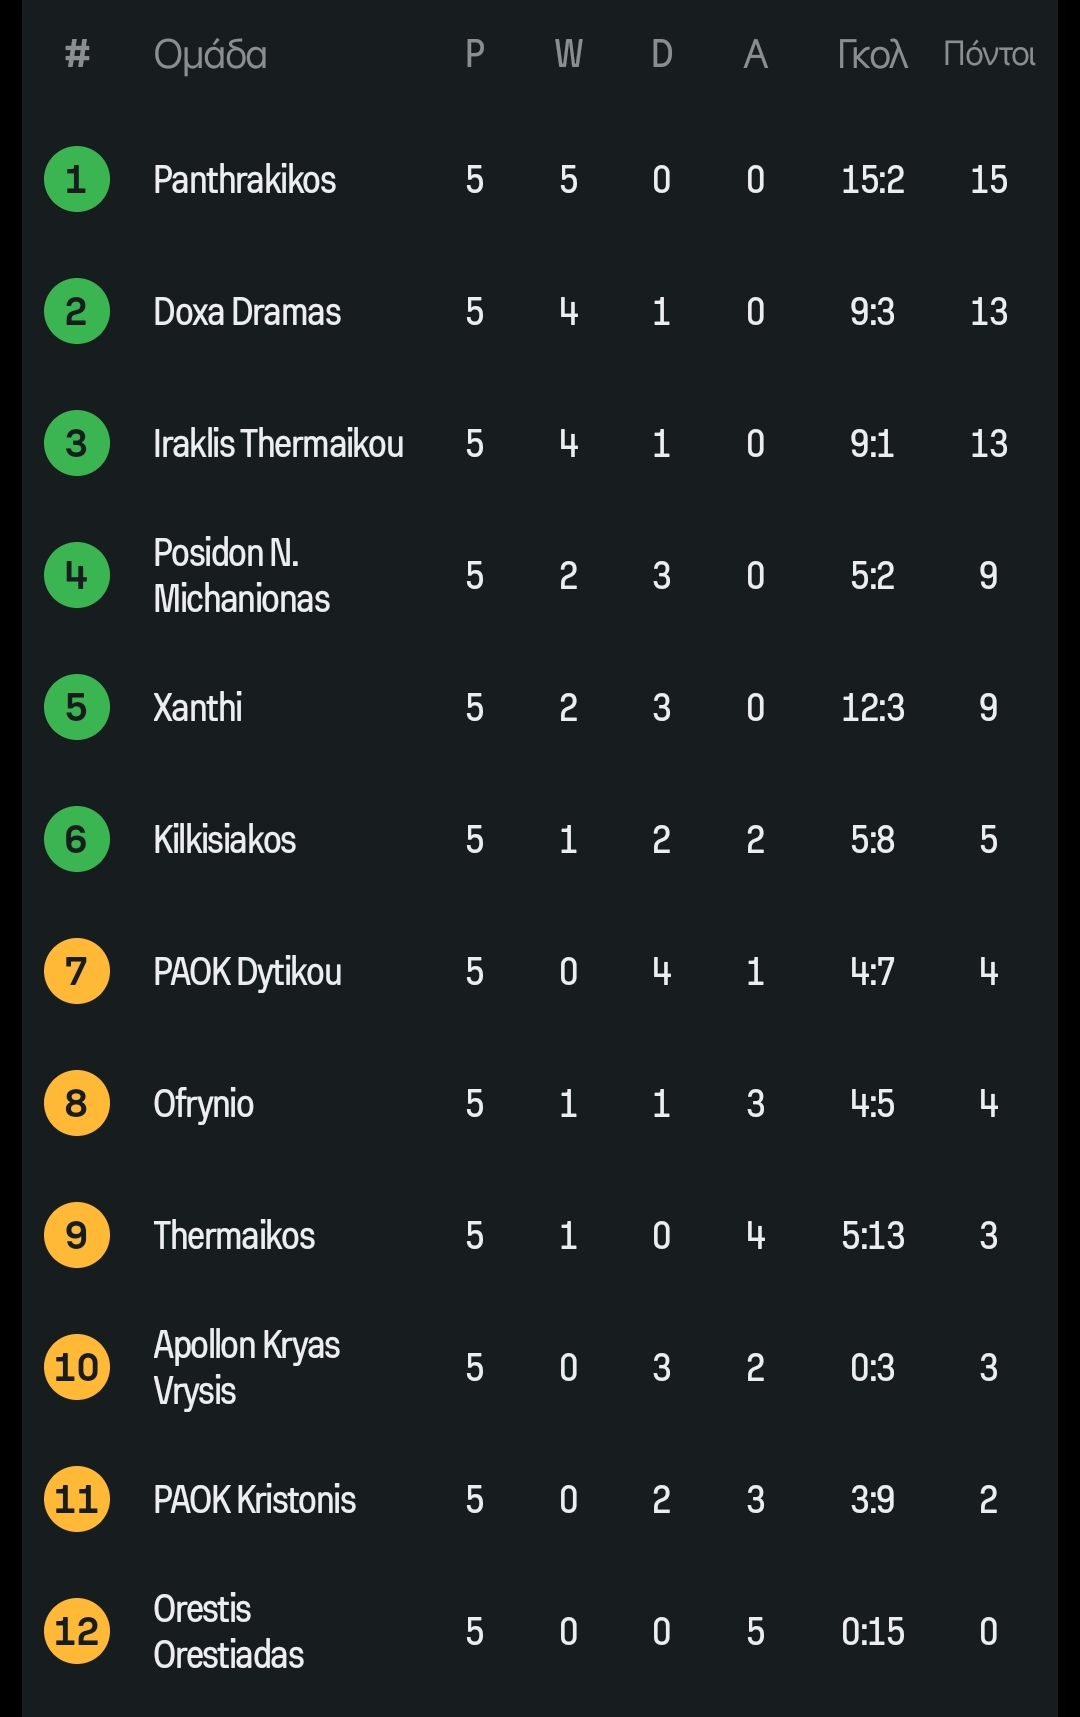Open the Panthrakikos team page
The height and width of the screenshot is (1717, 1080).
[245, 180]
